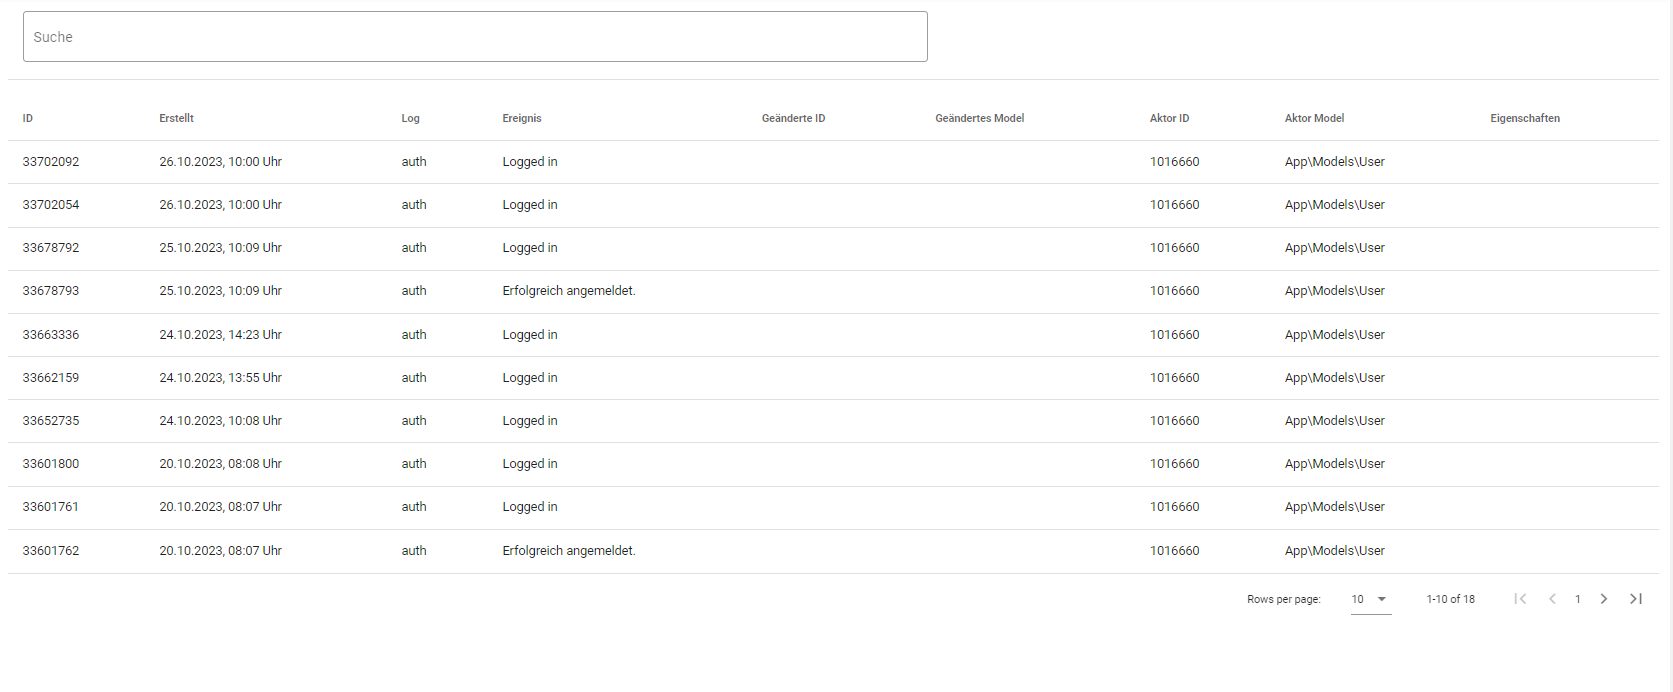
Task: Sort table by Erstellt column header
Action: (x=176, y=118)
